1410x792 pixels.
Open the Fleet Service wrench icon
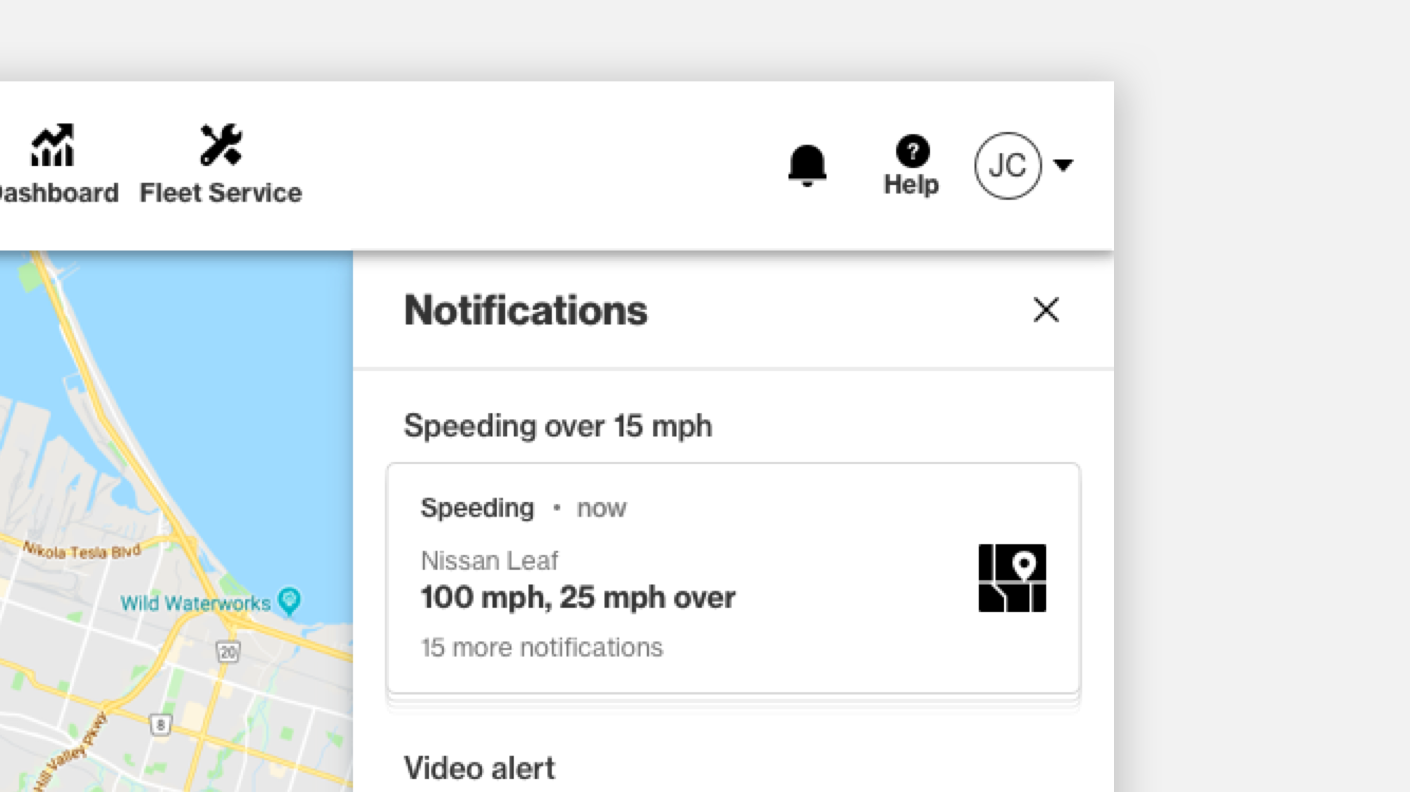click(221, 146)
